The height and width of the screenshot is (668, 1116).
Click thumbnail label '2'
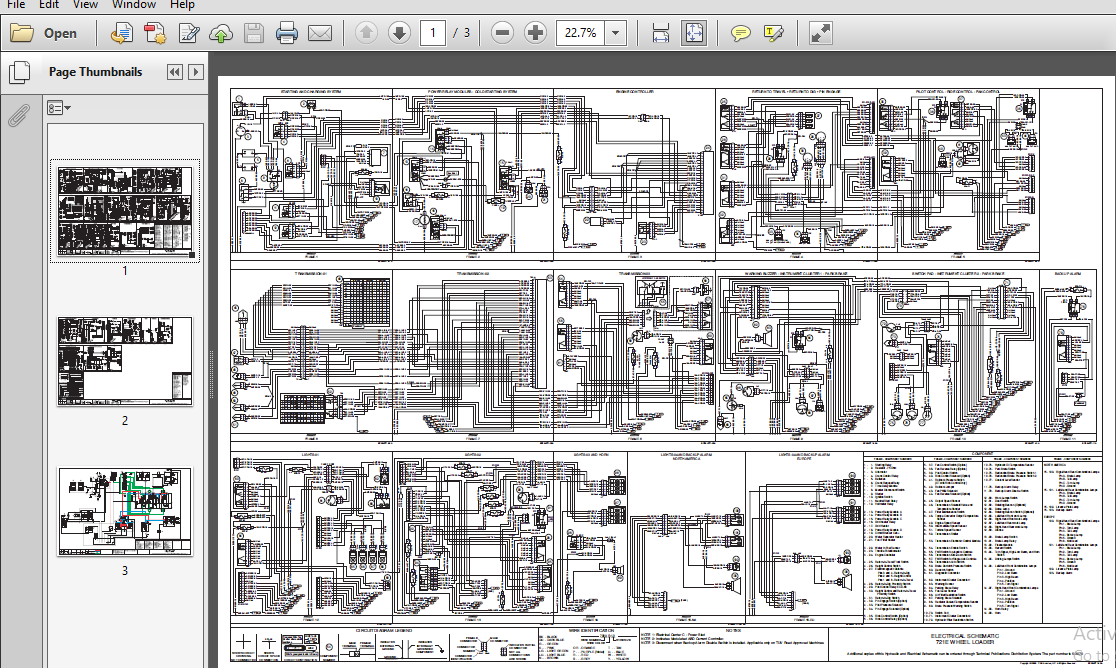point(125,420)
